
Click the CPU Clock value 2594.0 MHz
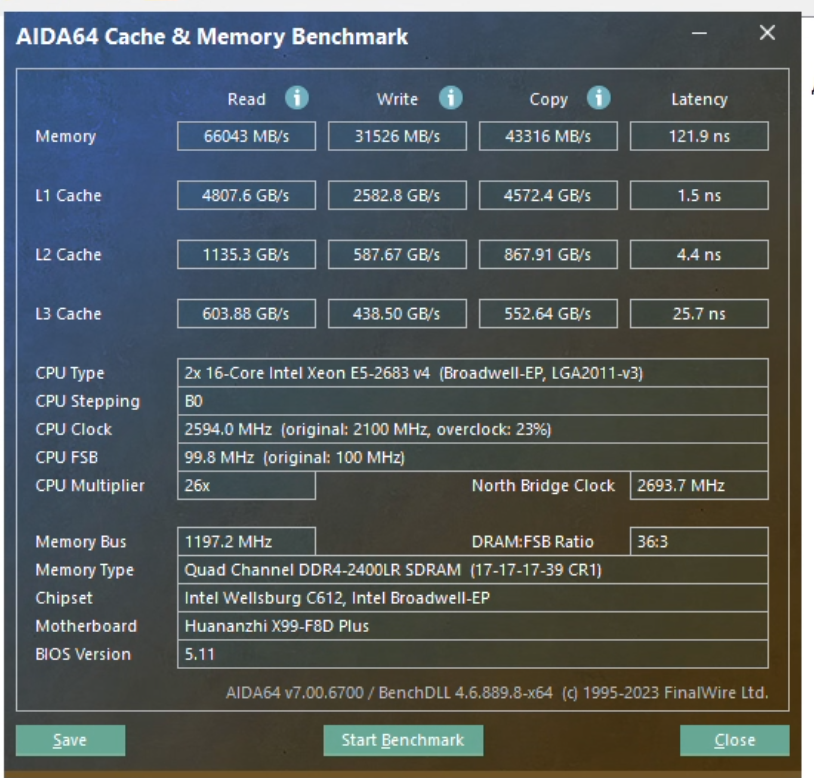coord(472,429)
